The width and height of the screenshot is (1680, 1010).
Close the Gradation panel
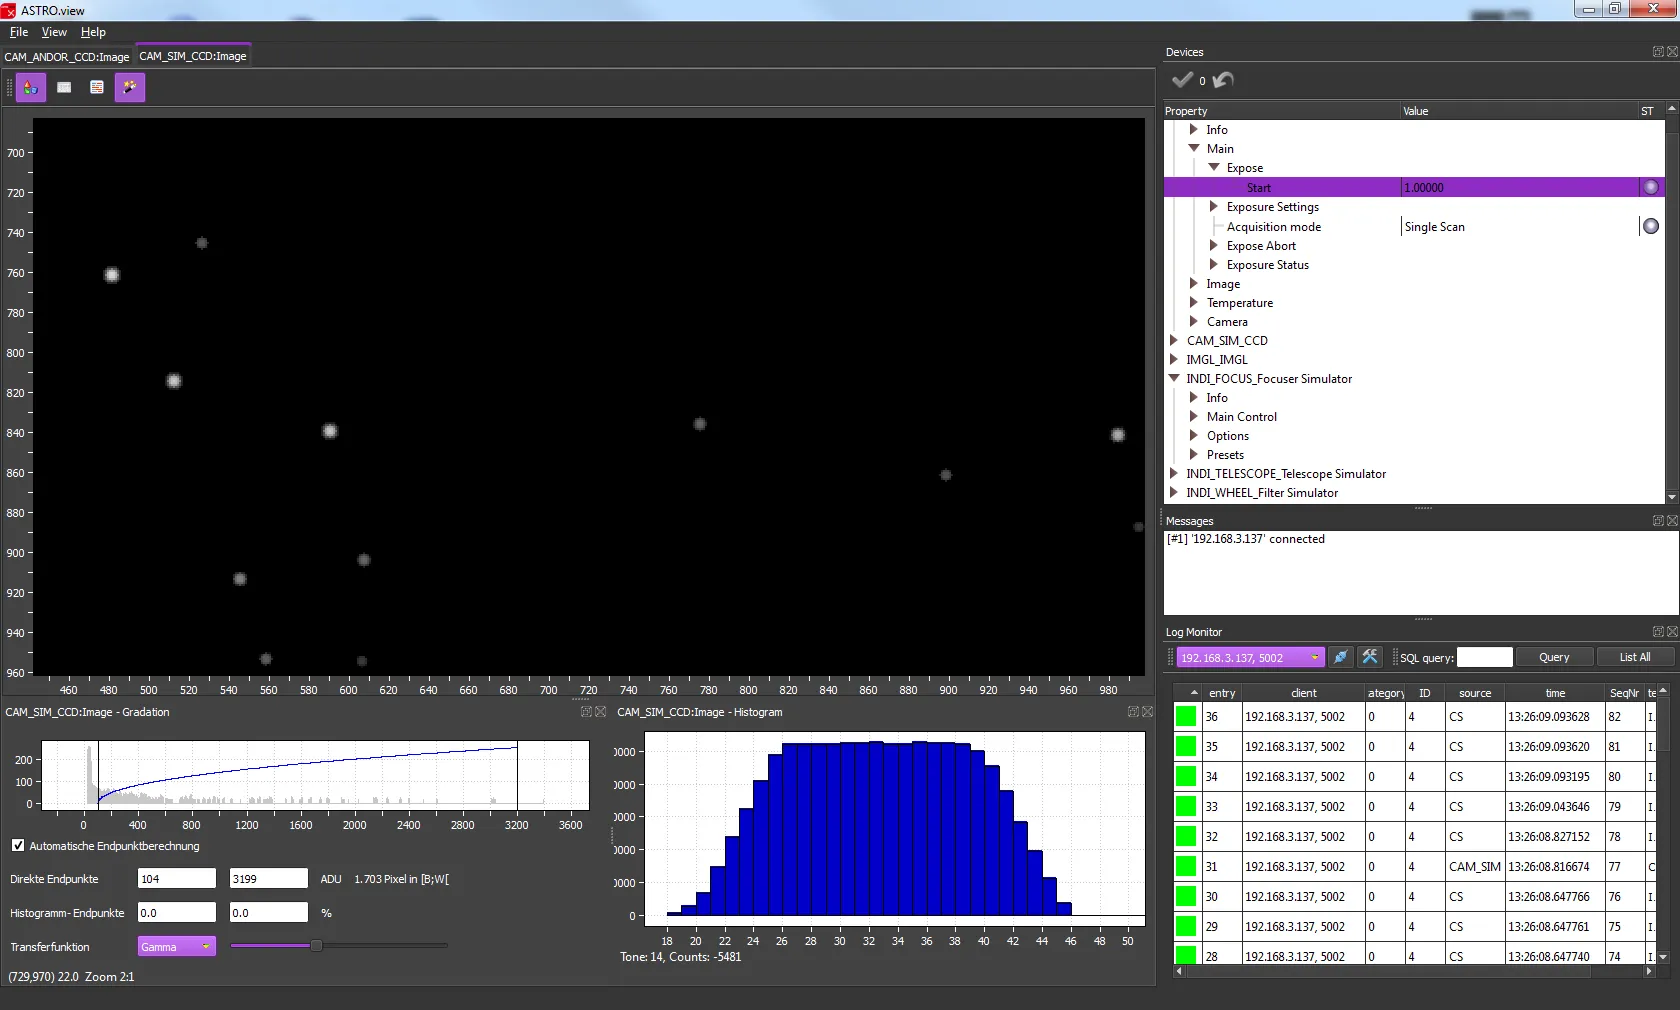601,712
